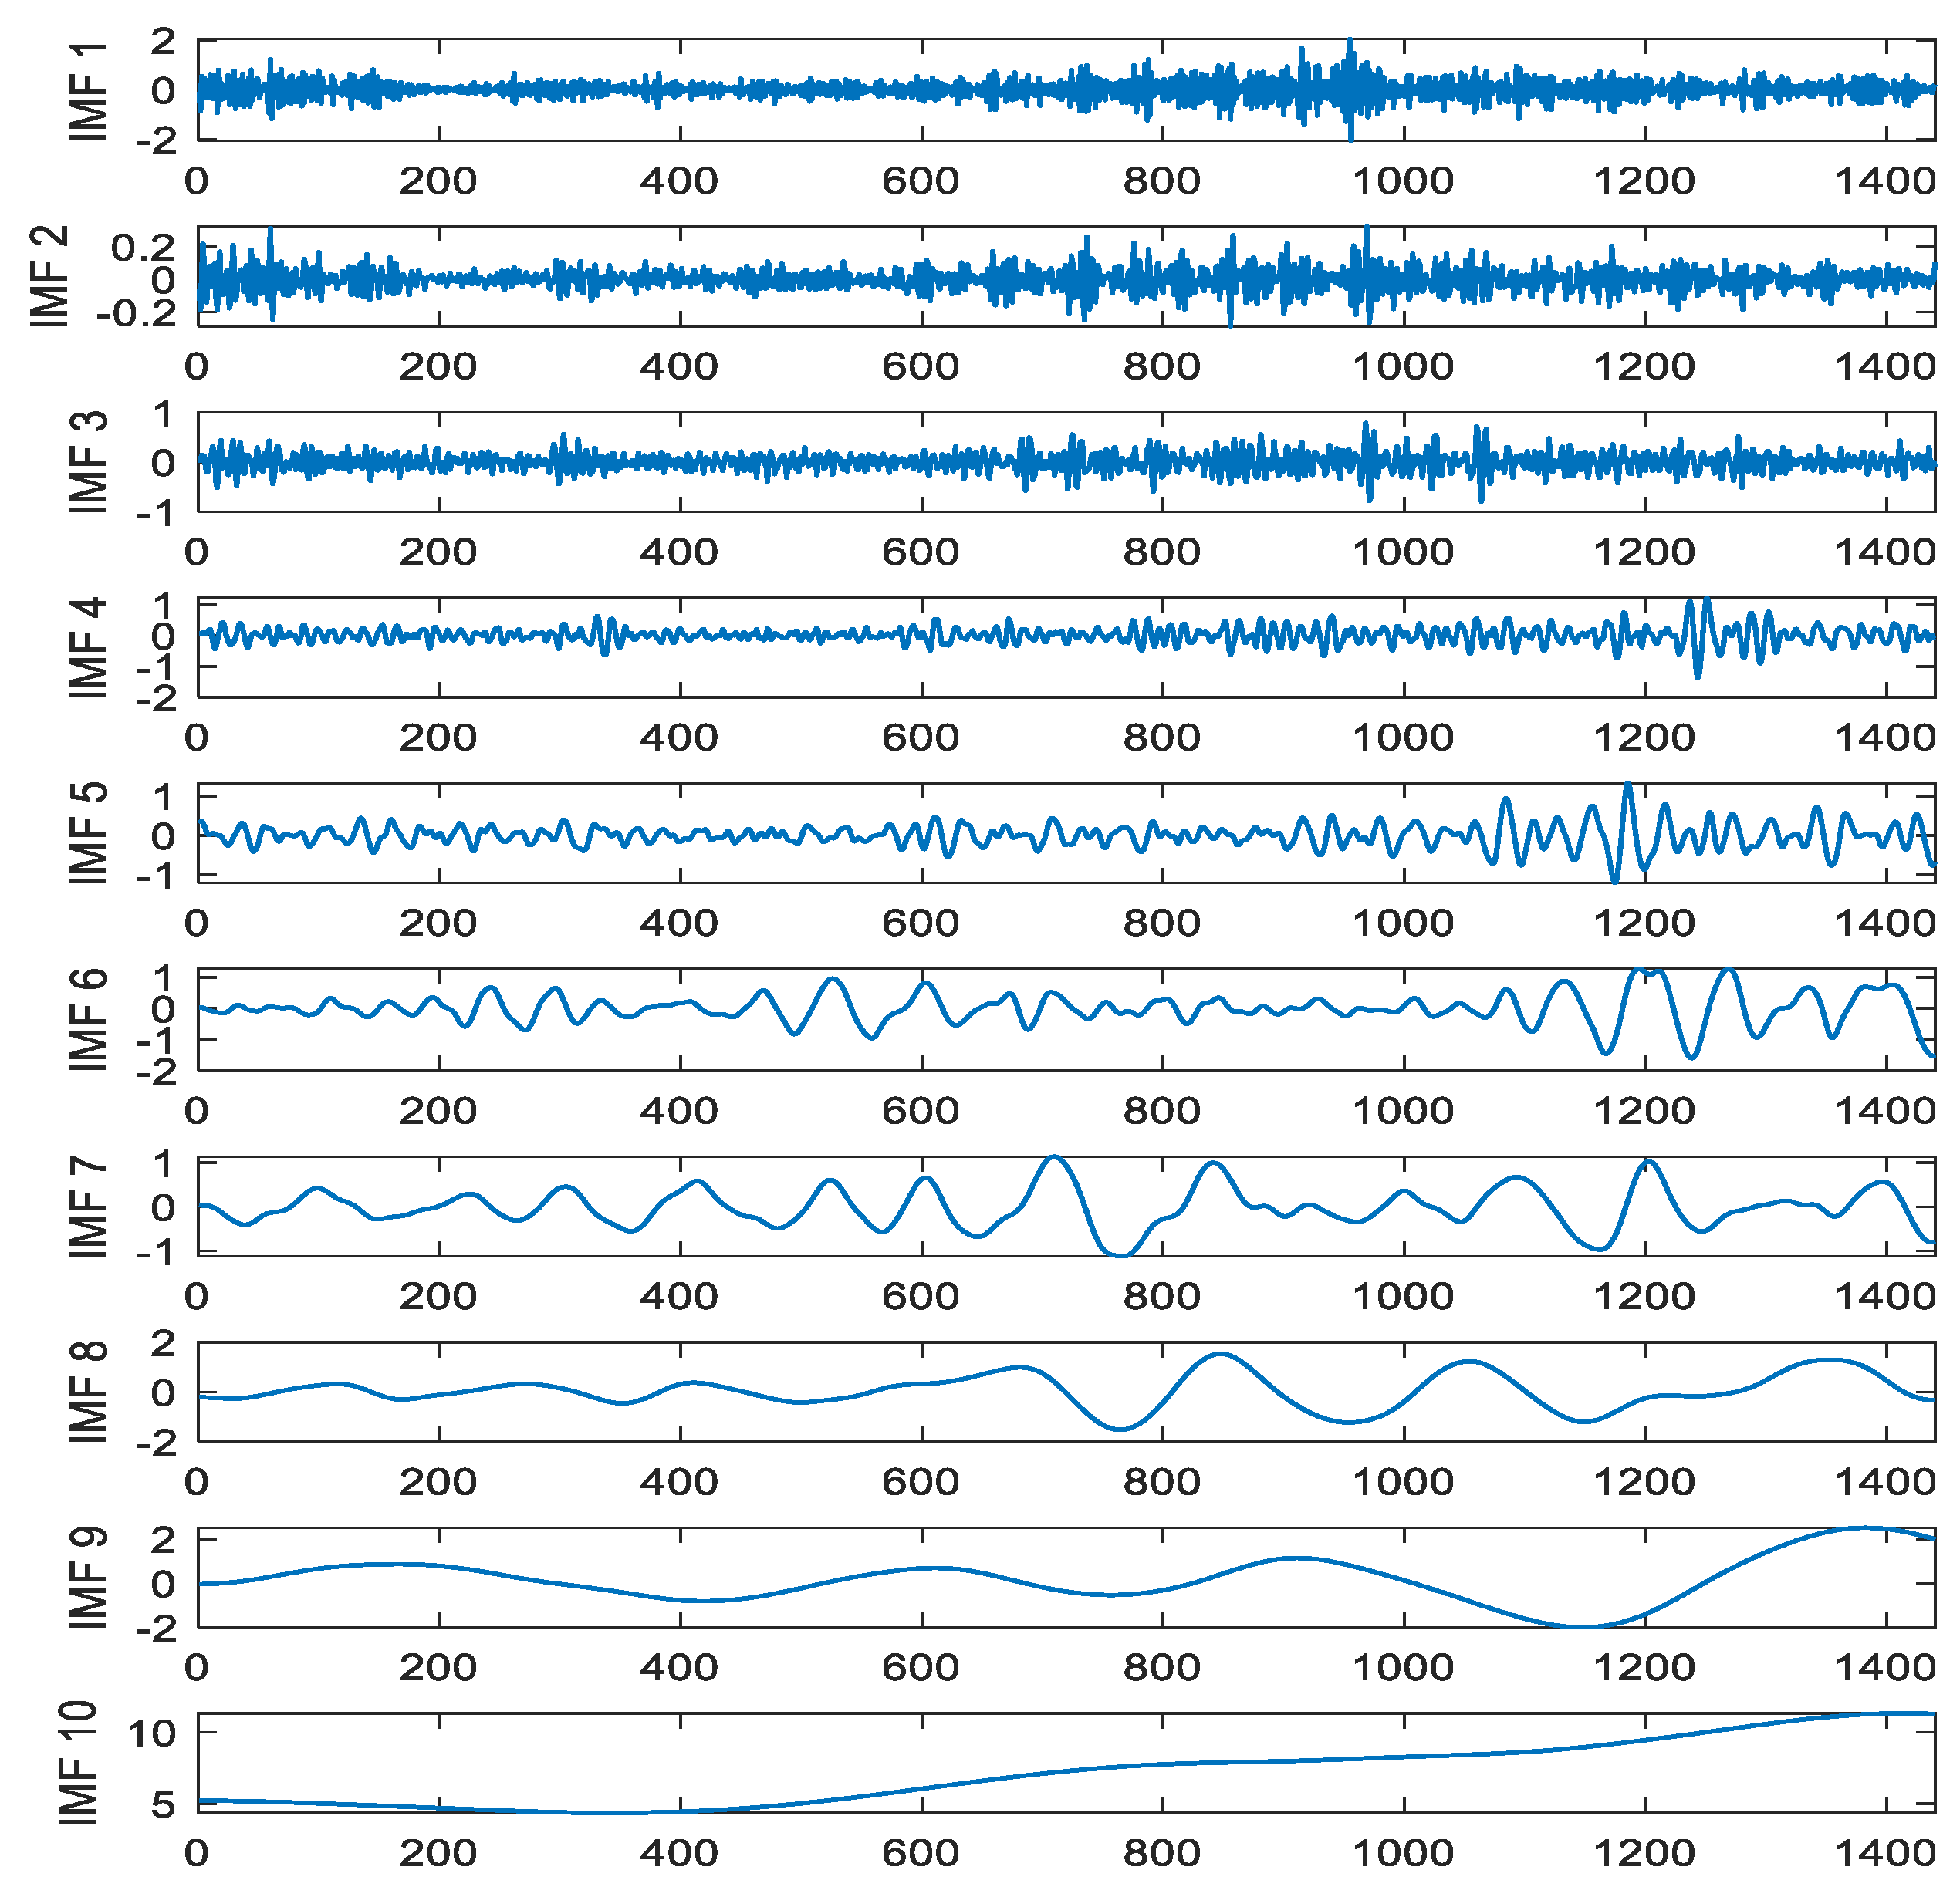Click the IMF 1 y-axis label
Viewport: 1960px width, 1897px height.
point(88,91)
